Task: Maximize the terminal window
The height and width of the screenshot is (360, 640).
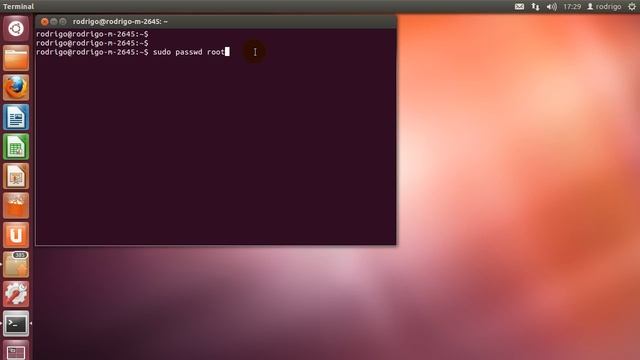Action: [x=62, y=22]
